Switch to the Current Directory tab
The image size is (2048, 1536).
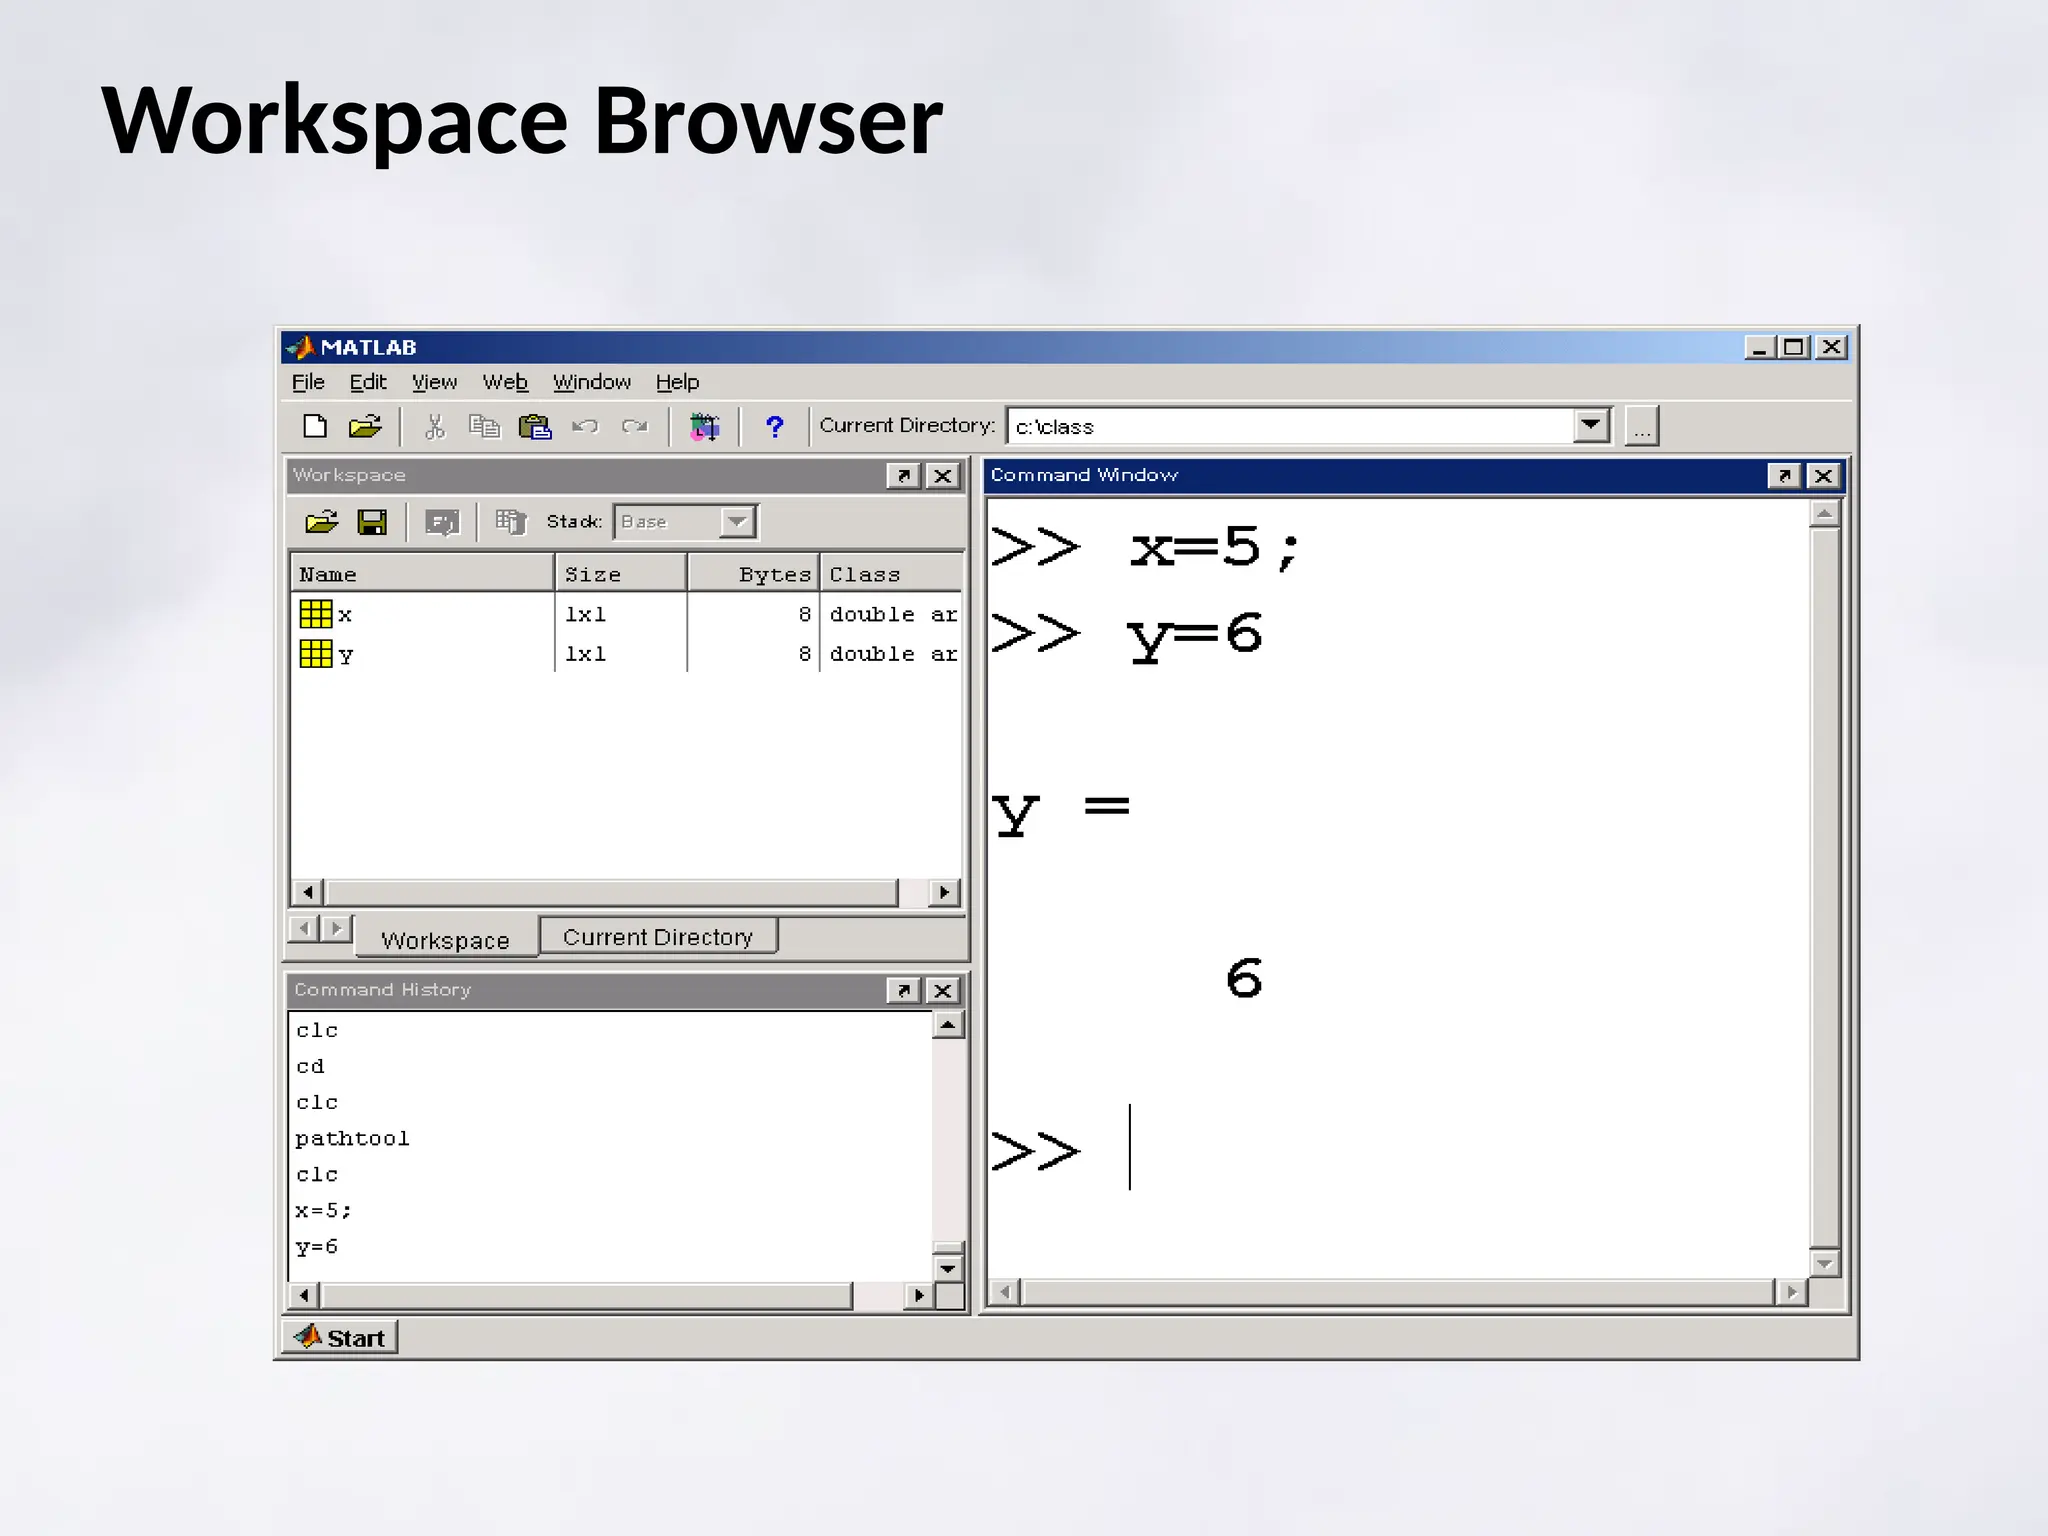658,936
